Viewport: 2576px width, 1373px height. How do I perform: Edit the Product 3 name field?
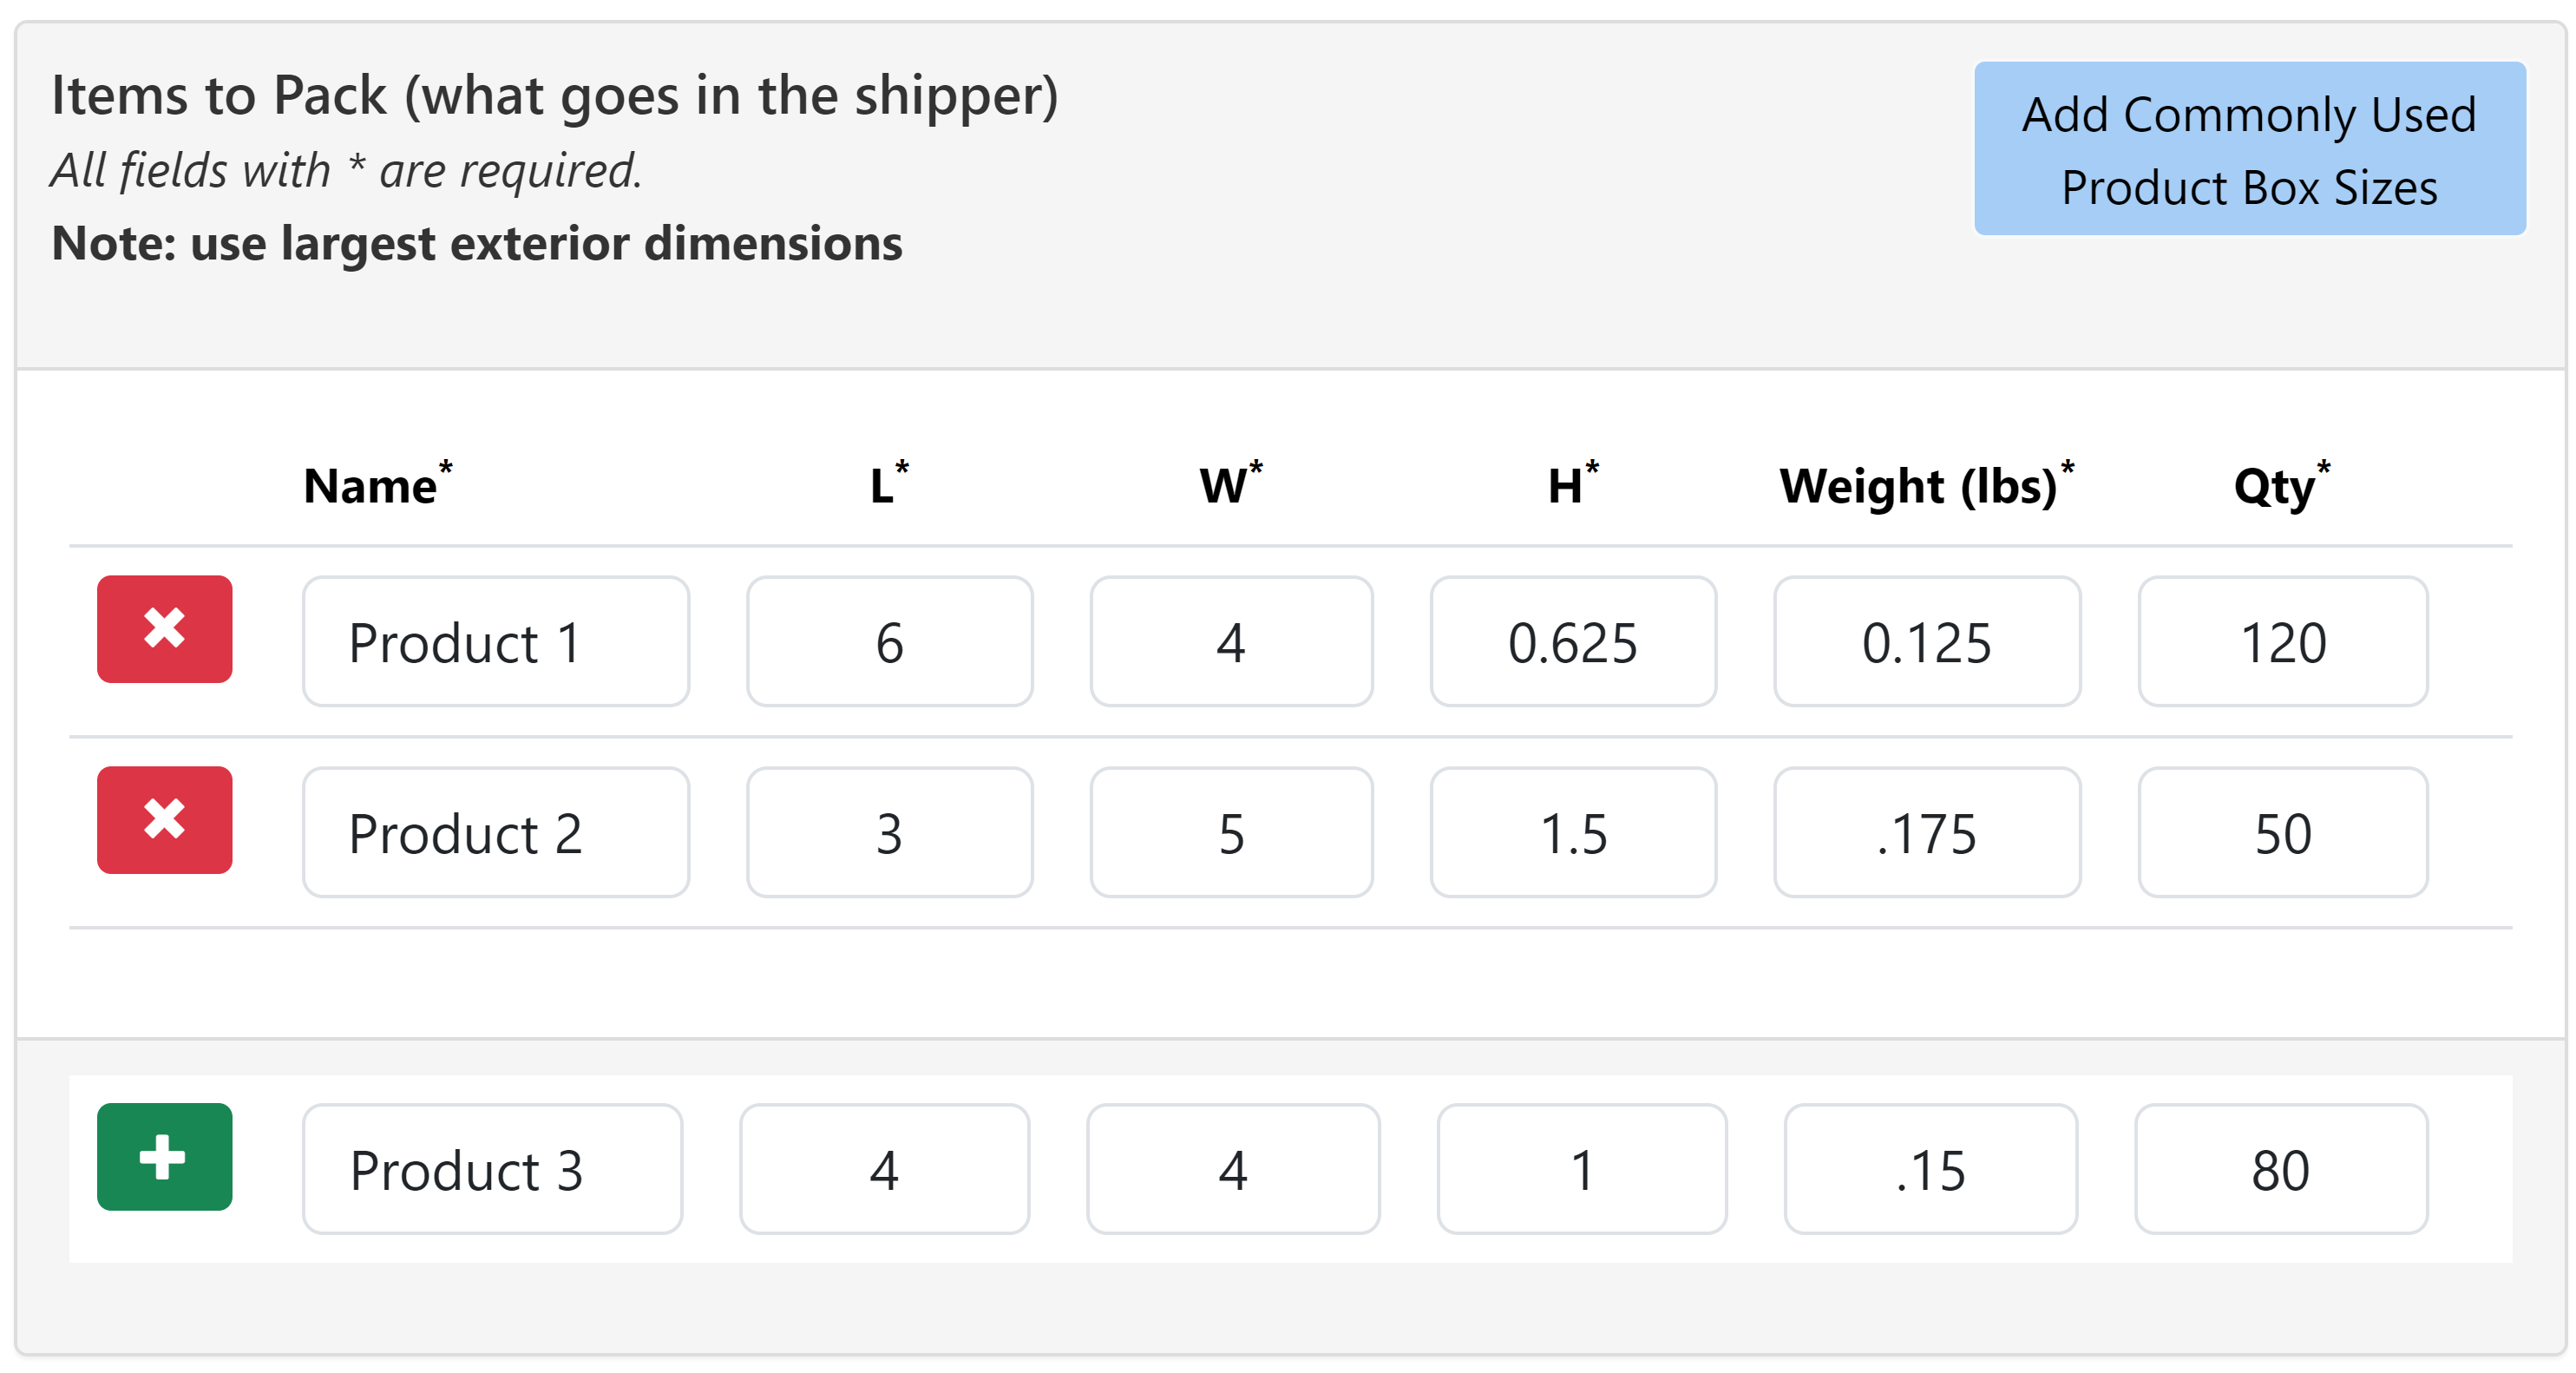click(492, 1169)
